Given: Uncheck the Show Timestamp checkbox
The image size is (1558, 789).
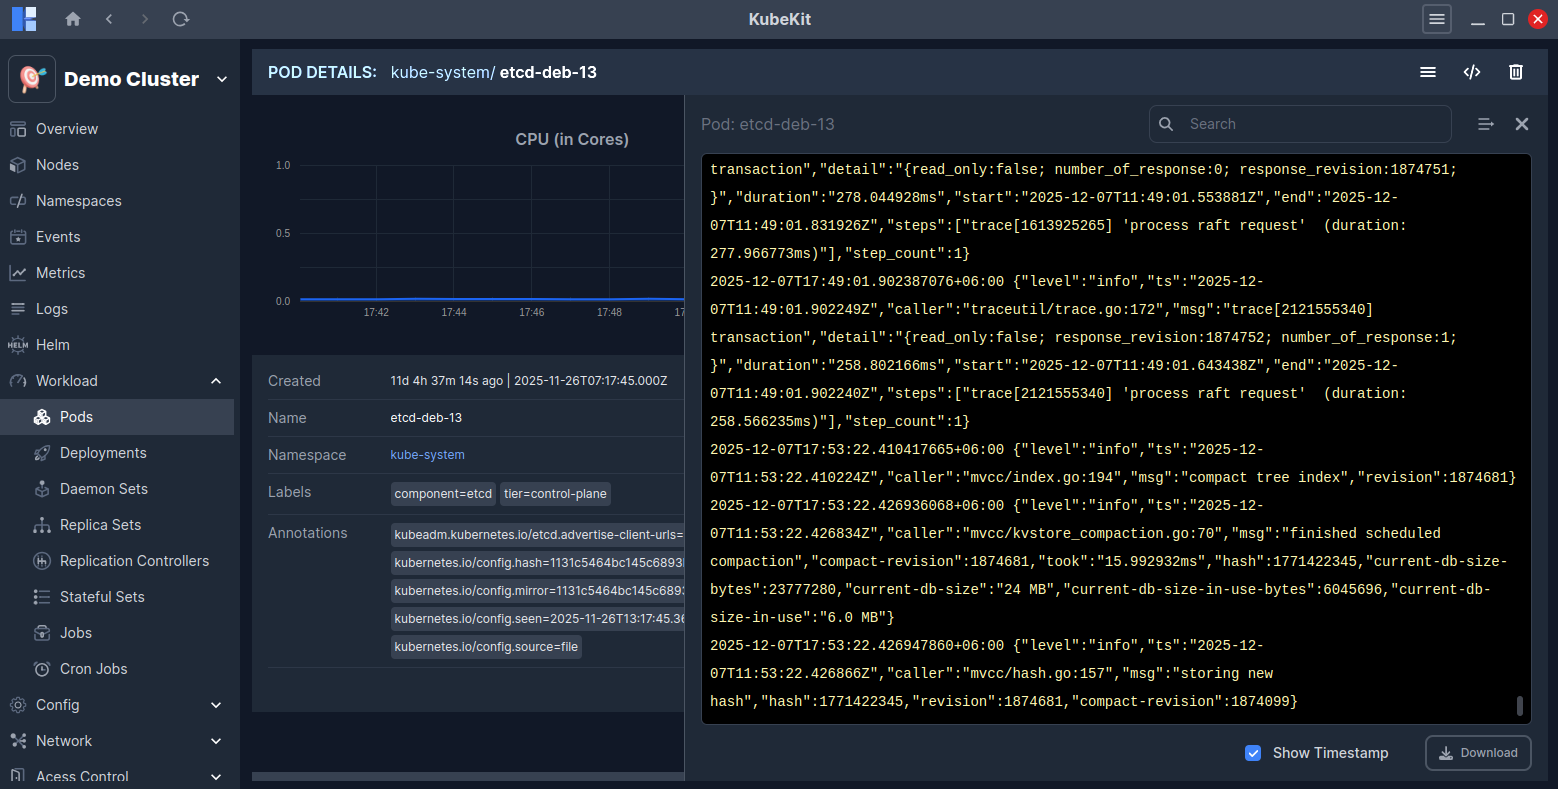Looking at the screenshot, I should 1253,753.
